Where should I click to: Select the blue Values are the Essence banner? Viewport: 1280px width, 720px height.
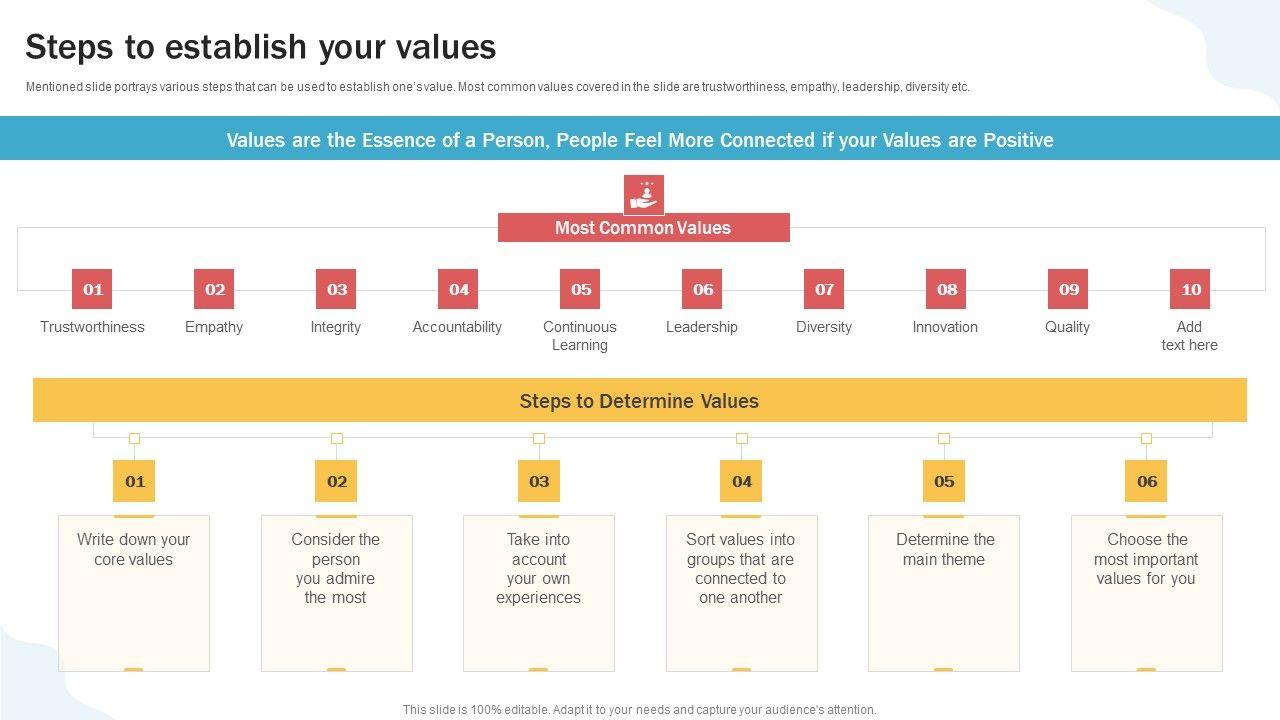pyautogui.click(x=639, y=140)
